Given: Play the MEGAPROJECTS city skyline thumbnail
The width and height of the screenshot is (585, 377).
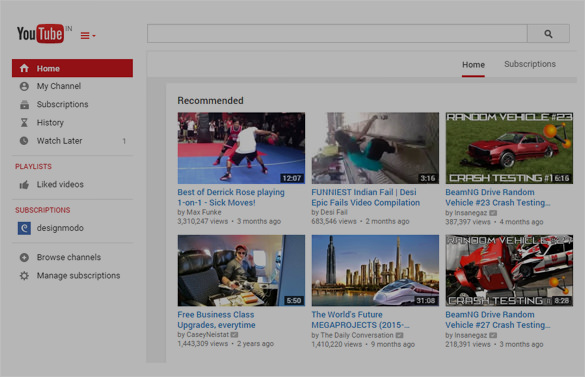Looking at the screenshot, I should pos(375,270).
